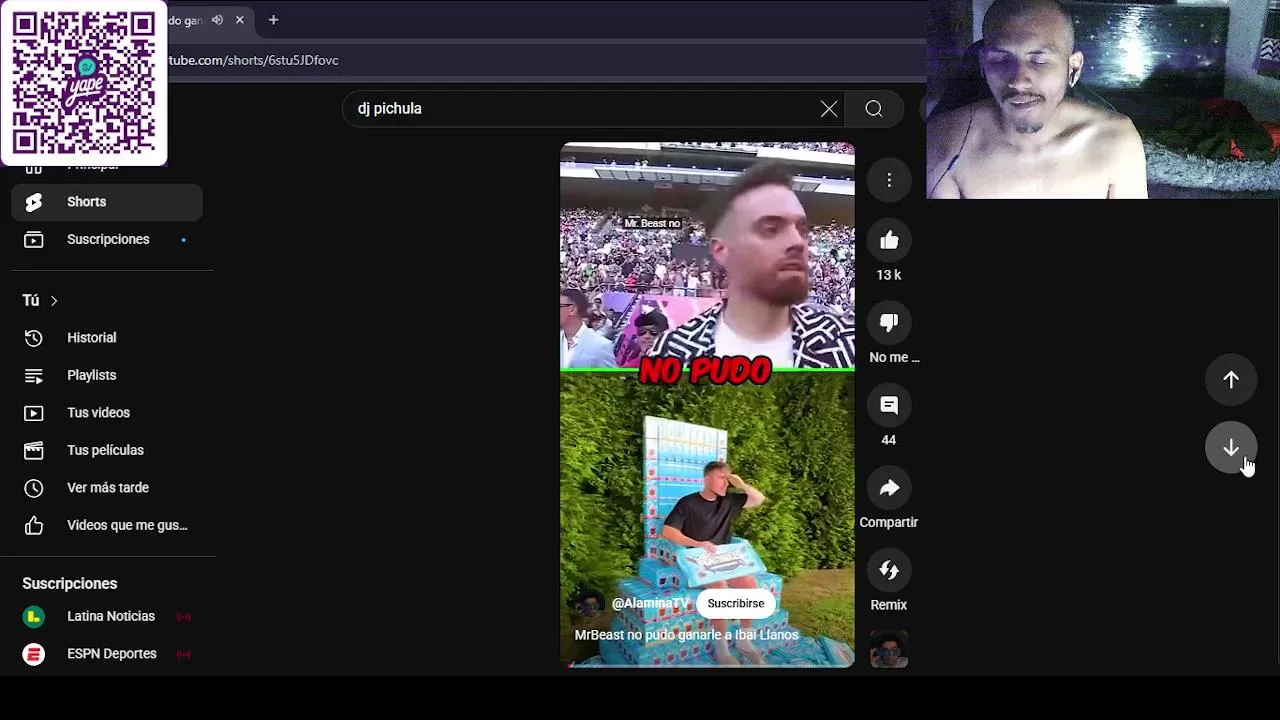
Task: Clear the search box text
Action: click(x=829, y=109)
